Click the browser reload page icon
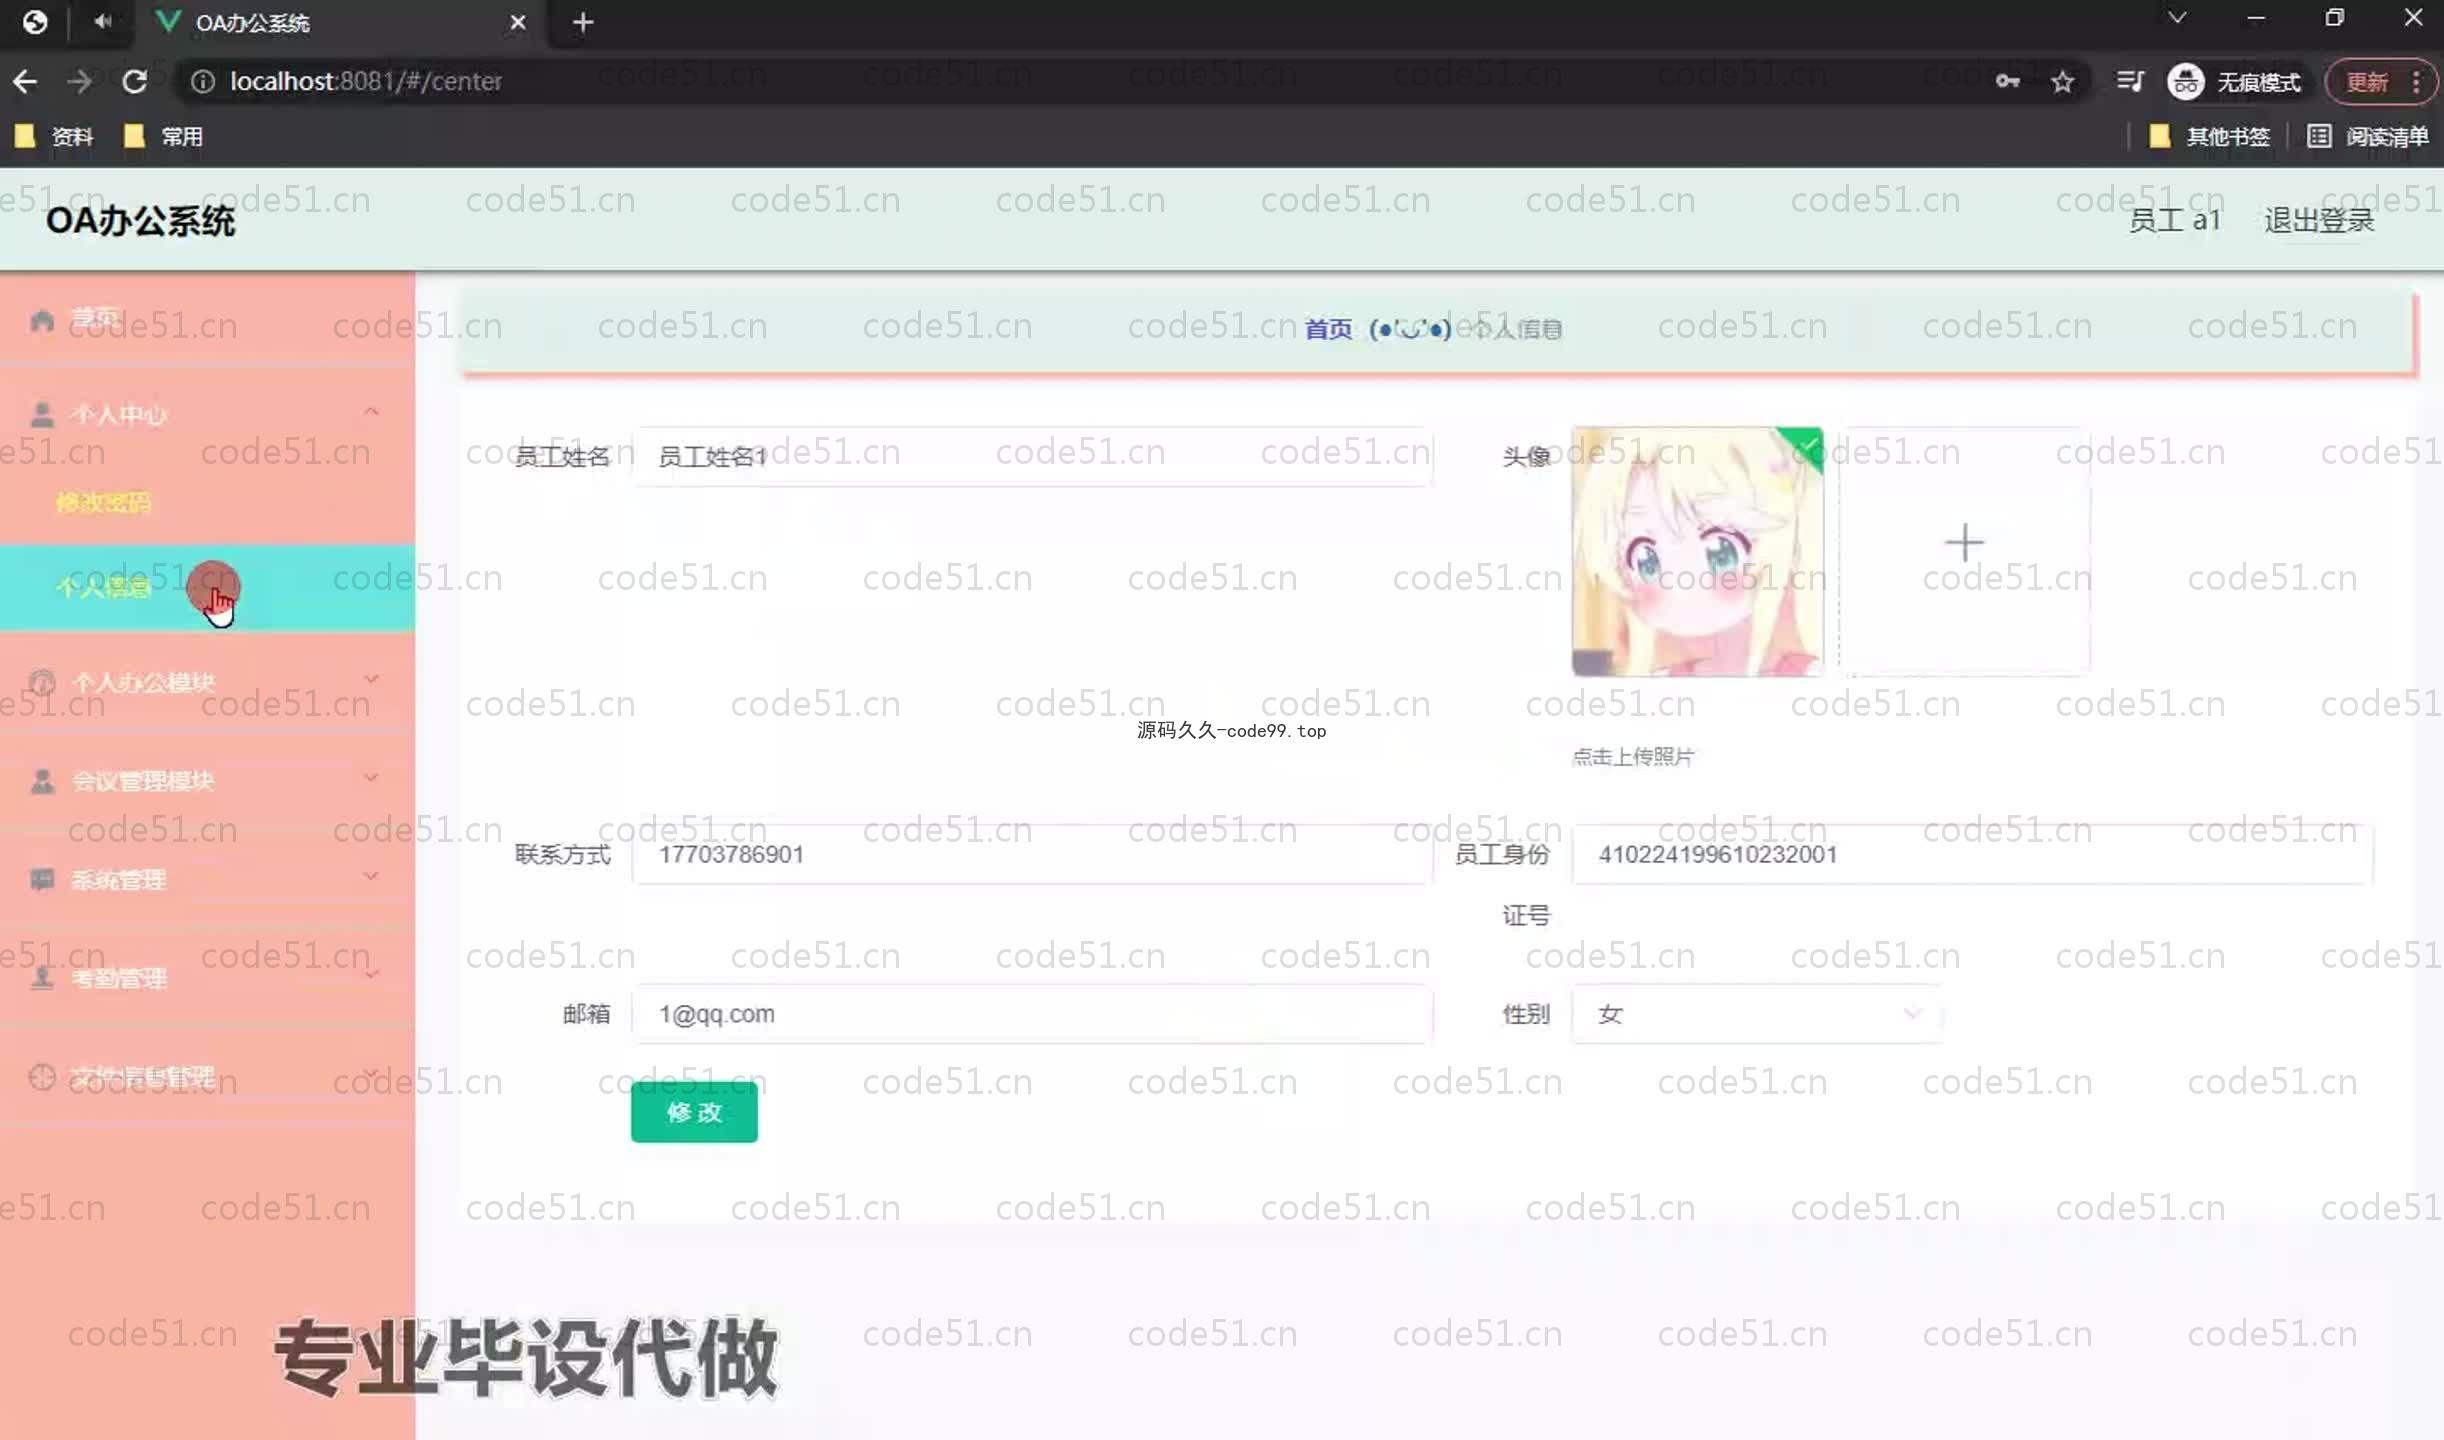 (135, 81)
